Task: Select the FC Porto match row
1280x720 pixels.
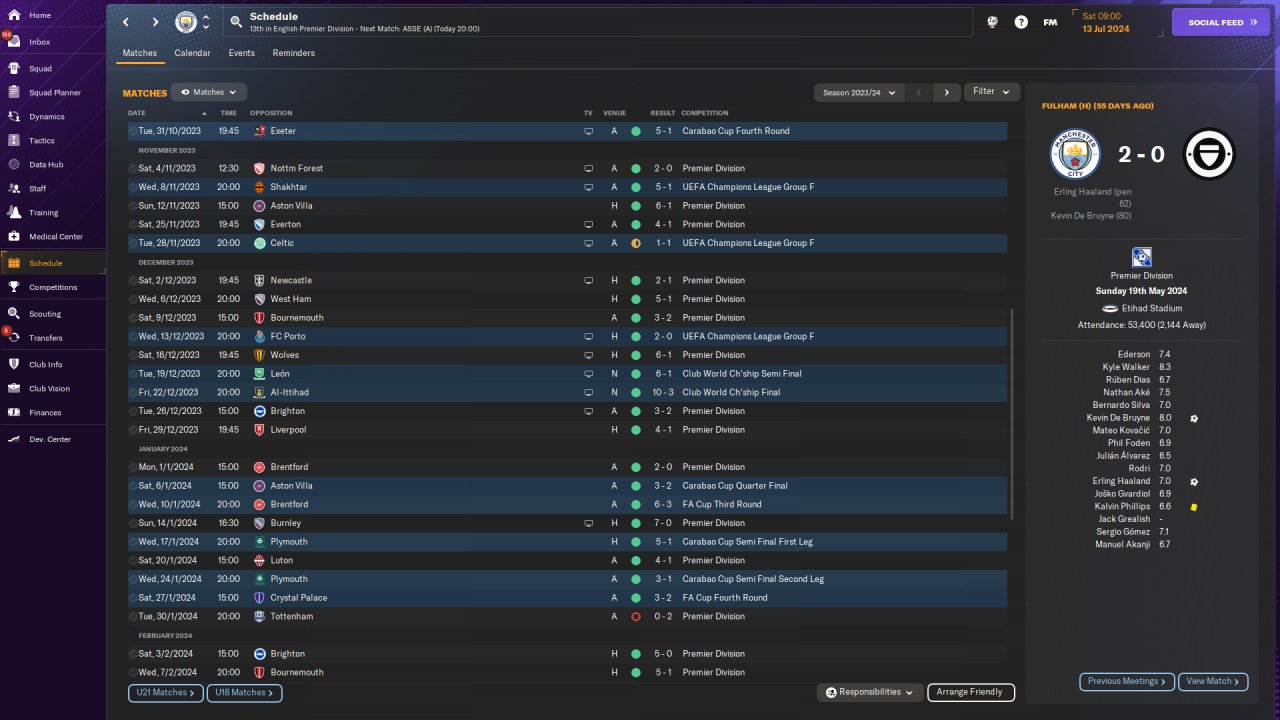Action: (x=567, y=337)
